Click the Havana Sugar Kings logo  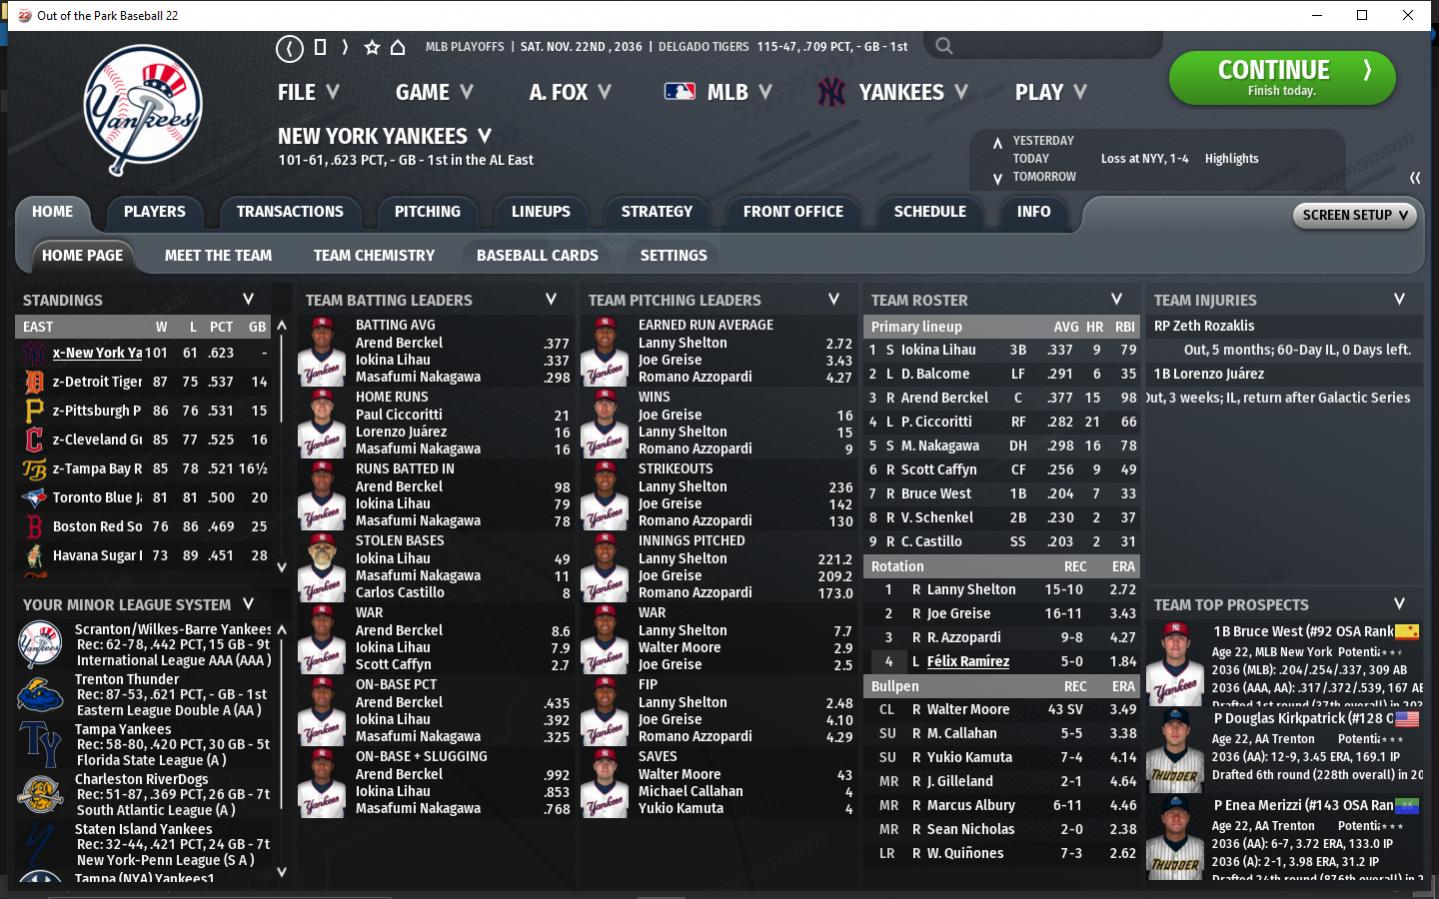pos(34,557)
